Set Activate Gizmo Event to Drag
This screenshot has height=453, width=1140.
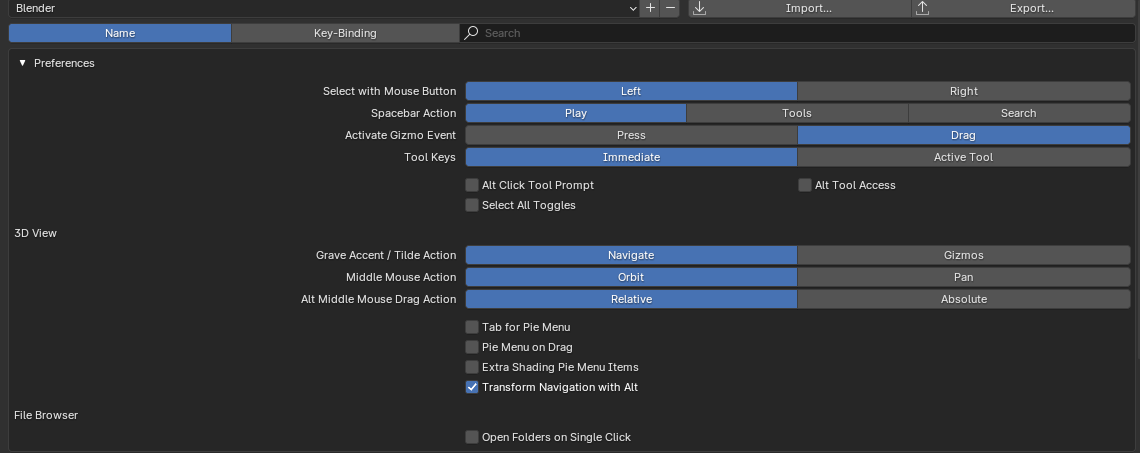point(963,135)
